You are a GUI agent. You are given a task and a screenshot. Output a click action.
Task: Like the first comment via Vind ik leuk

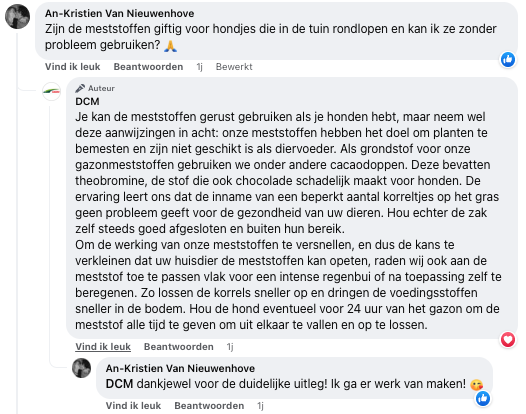pyautogui.click(x=72, y=67)
